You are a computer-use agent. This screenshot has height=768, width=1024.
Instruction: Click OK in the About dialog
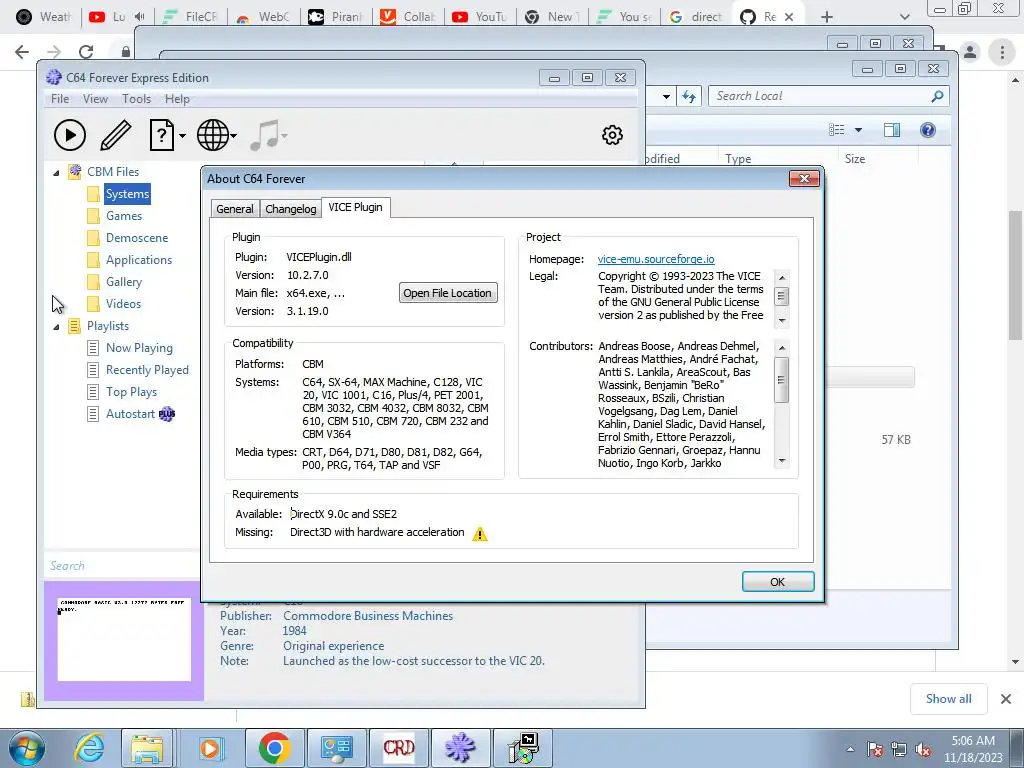click(777, 581)
